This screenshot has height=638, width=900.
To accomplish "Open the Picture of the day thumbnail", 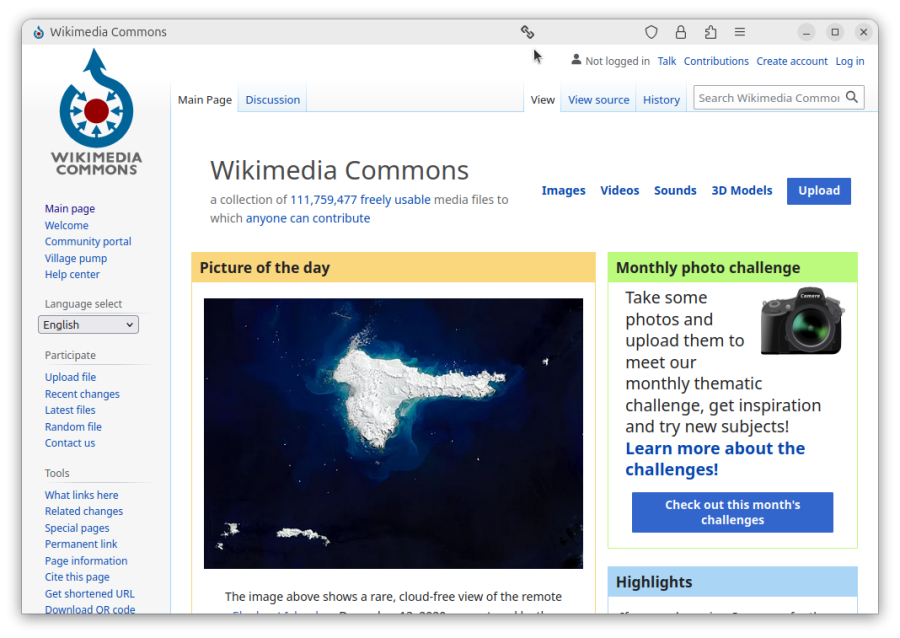I will click(x=393, y=433).
